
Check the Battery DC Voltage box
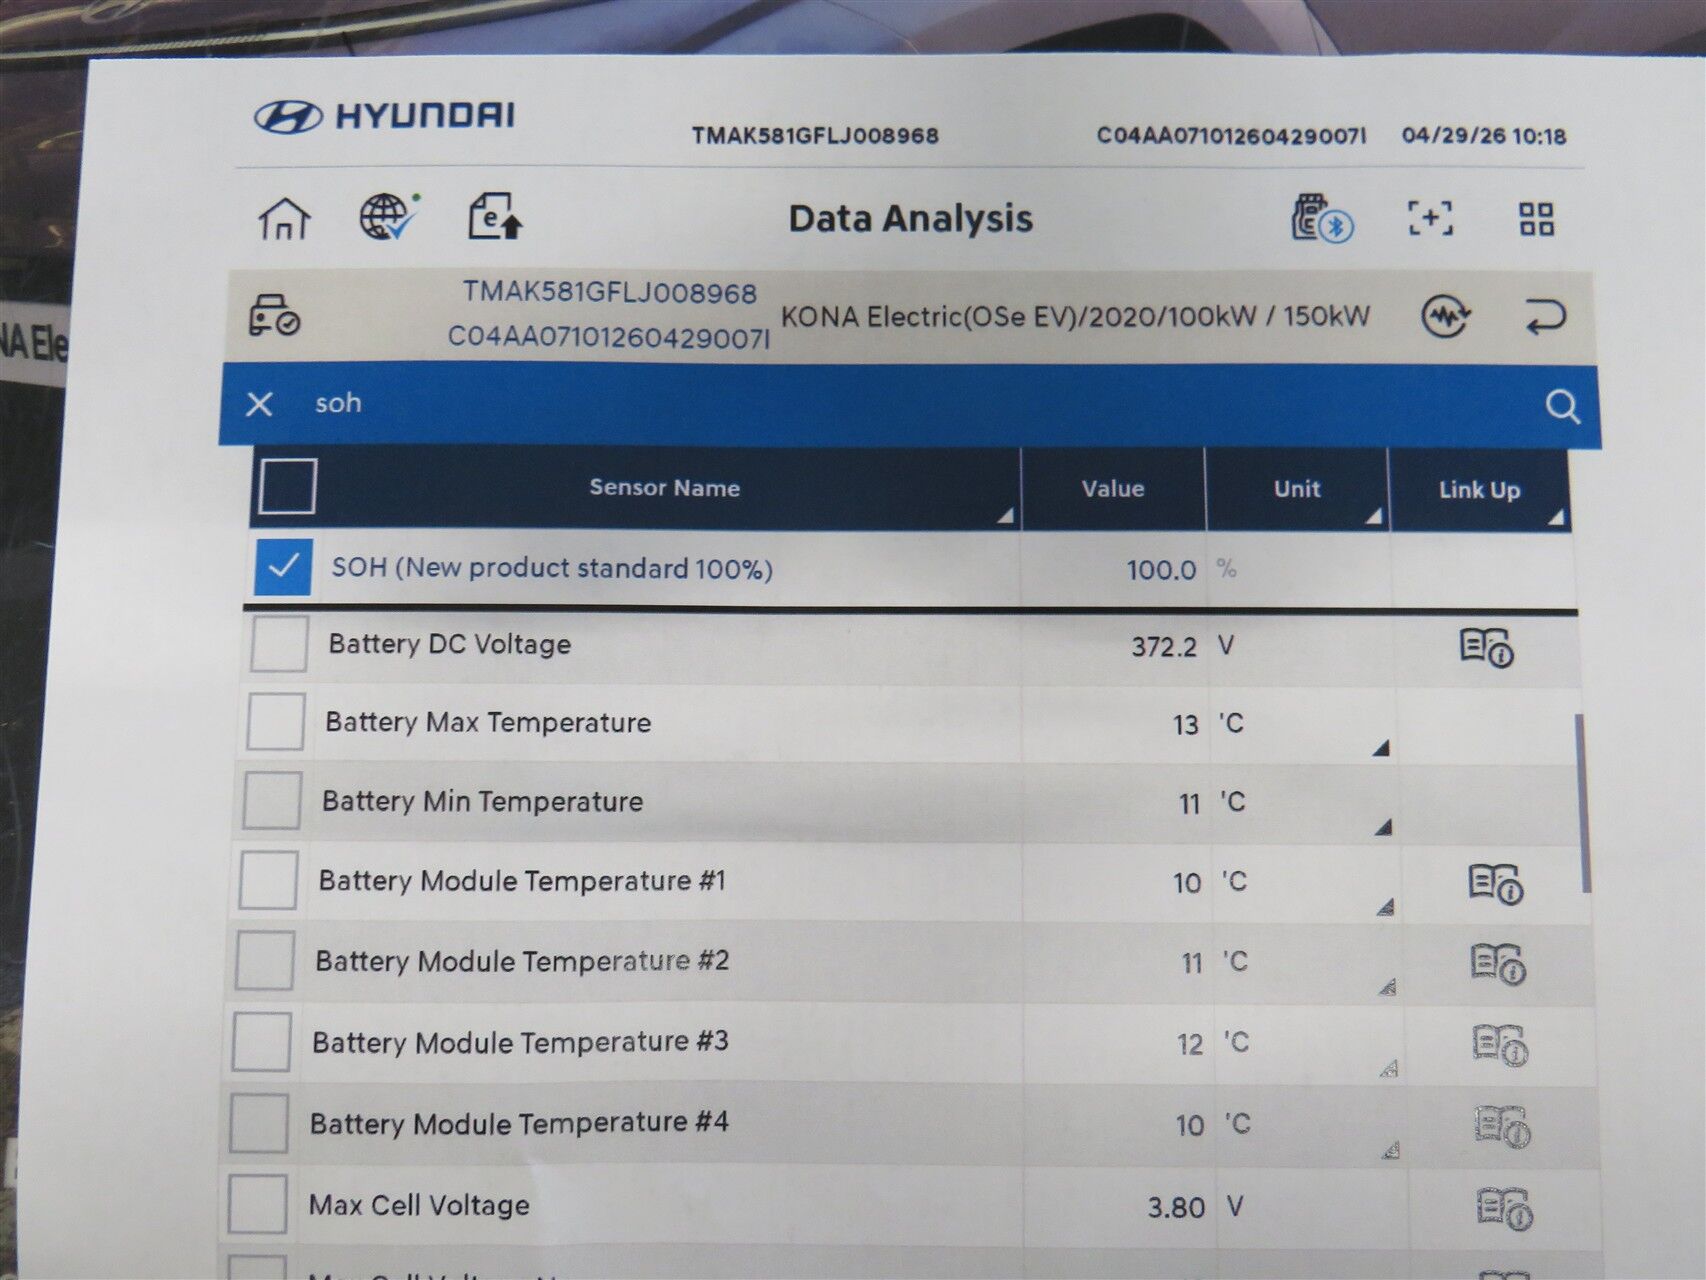(x=279, y=644)
